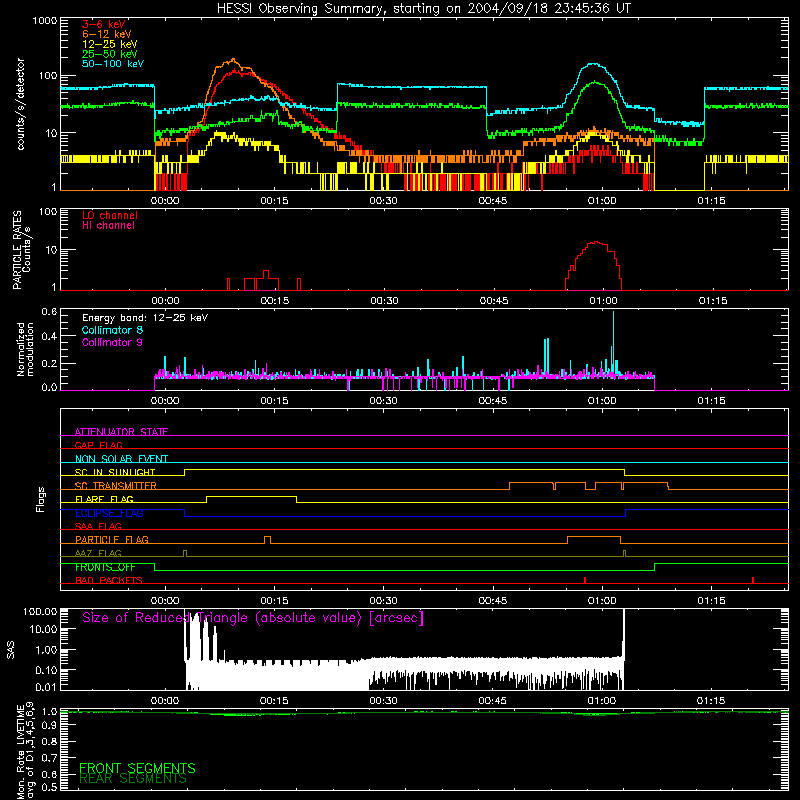Screen dimensions: 800x800
Task: Select the red 3-6 keV legend entry
Action: click(x=103, y=24)
